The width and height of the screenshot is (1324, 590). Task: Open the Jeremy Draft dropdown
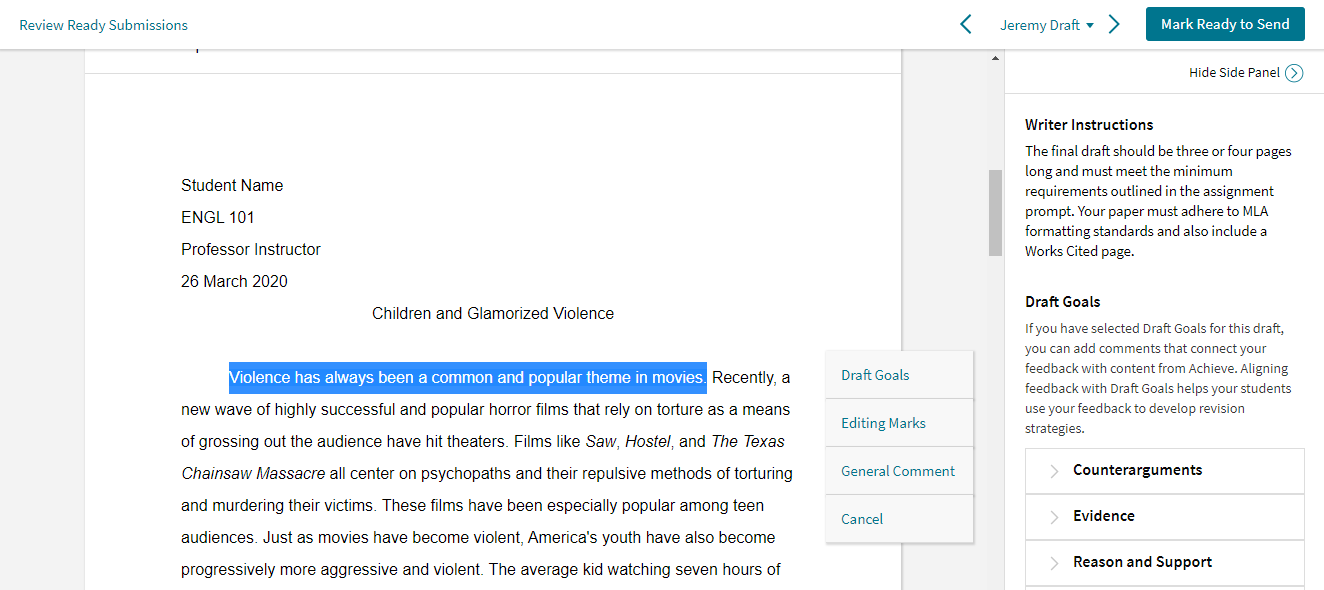click(x=1046, y=25)
